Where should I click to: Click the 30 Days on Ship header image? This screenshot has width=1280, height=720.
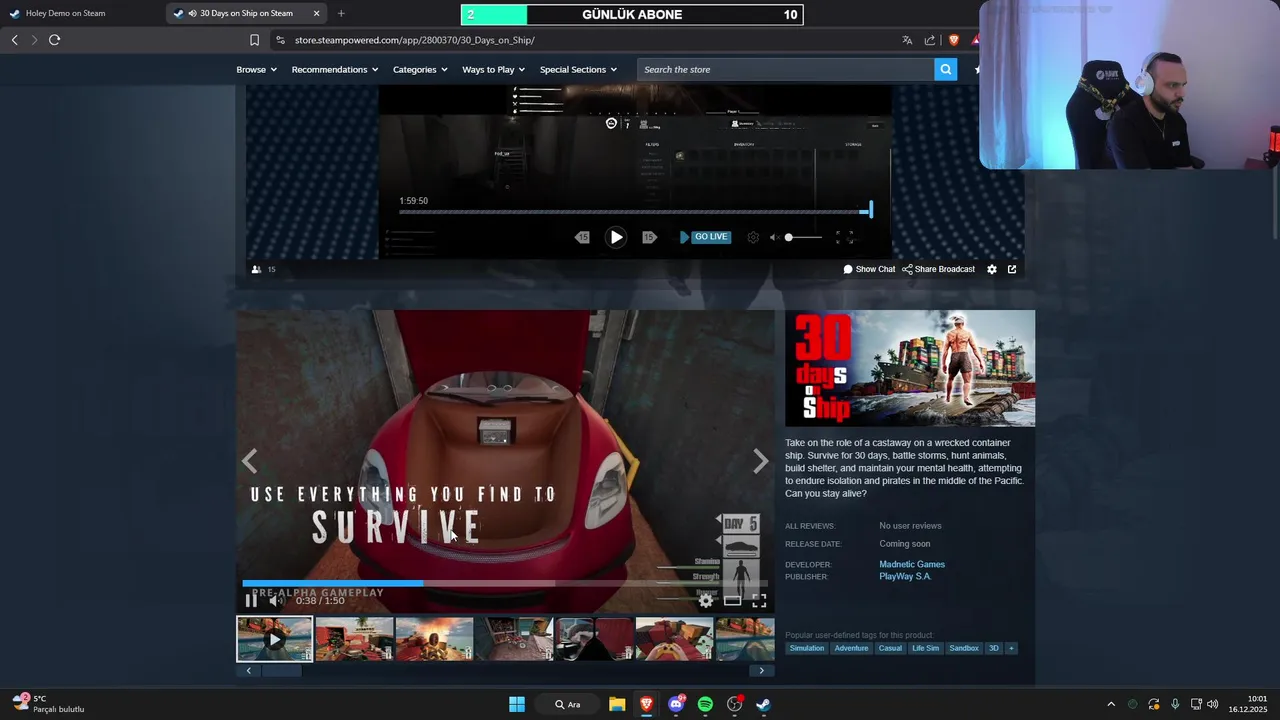(910, 368)
